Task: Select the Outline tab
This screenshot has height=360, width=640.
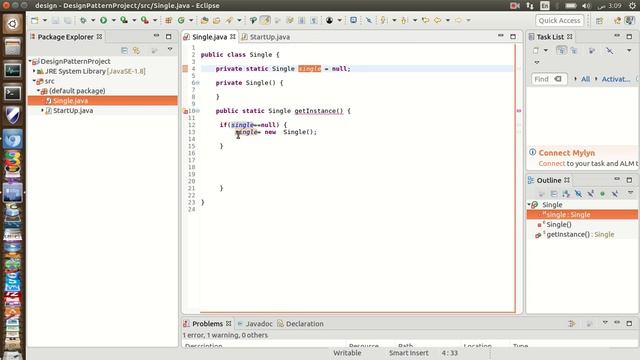Action: point(549,180)
